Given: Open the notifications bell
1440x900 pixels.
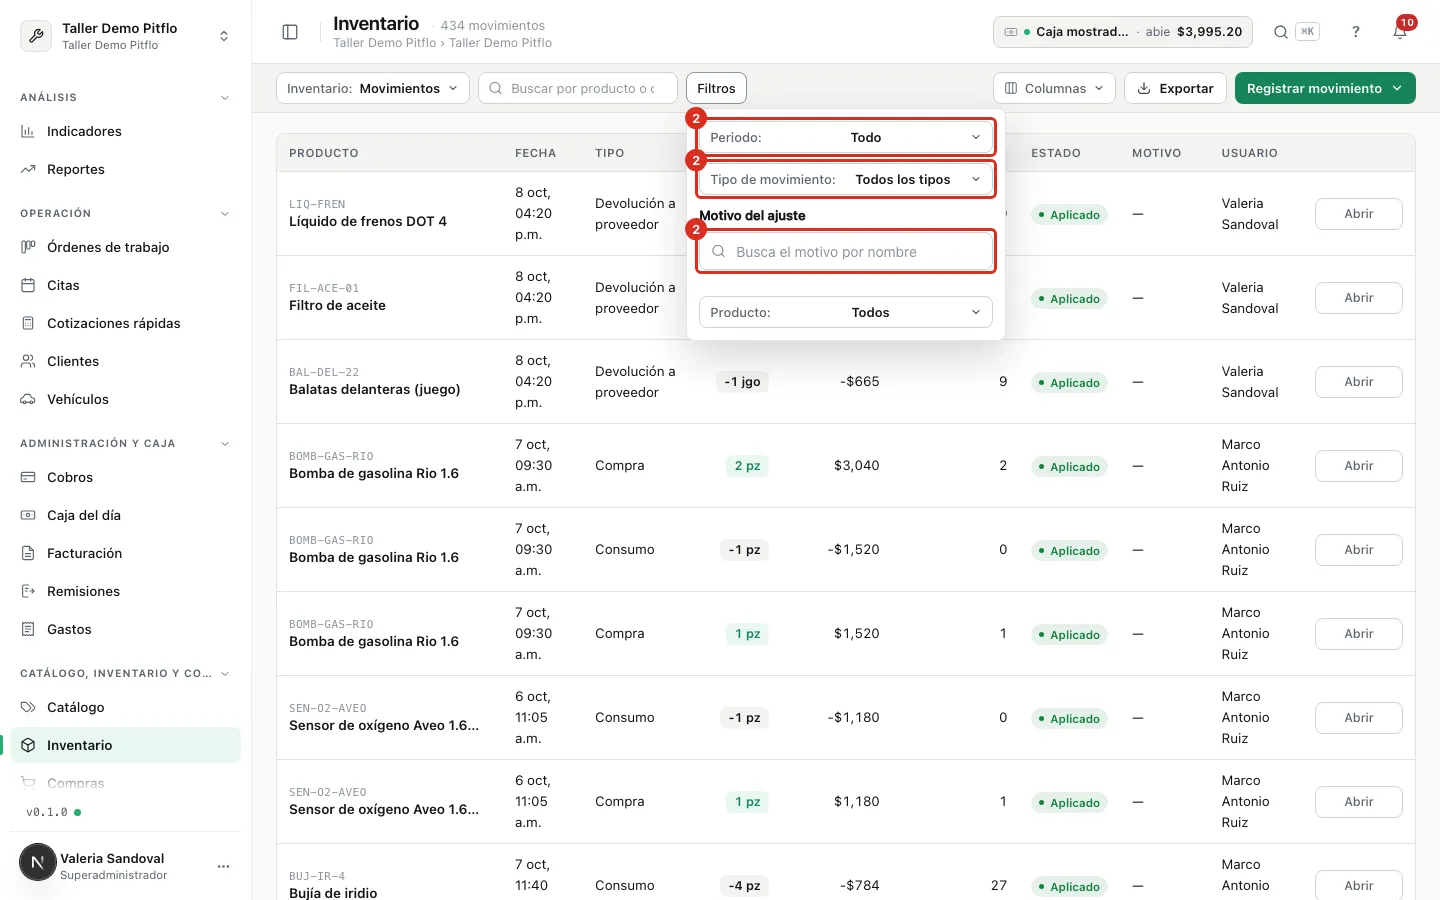Looking at the screenshot, I should click(x=1400, y=32).
